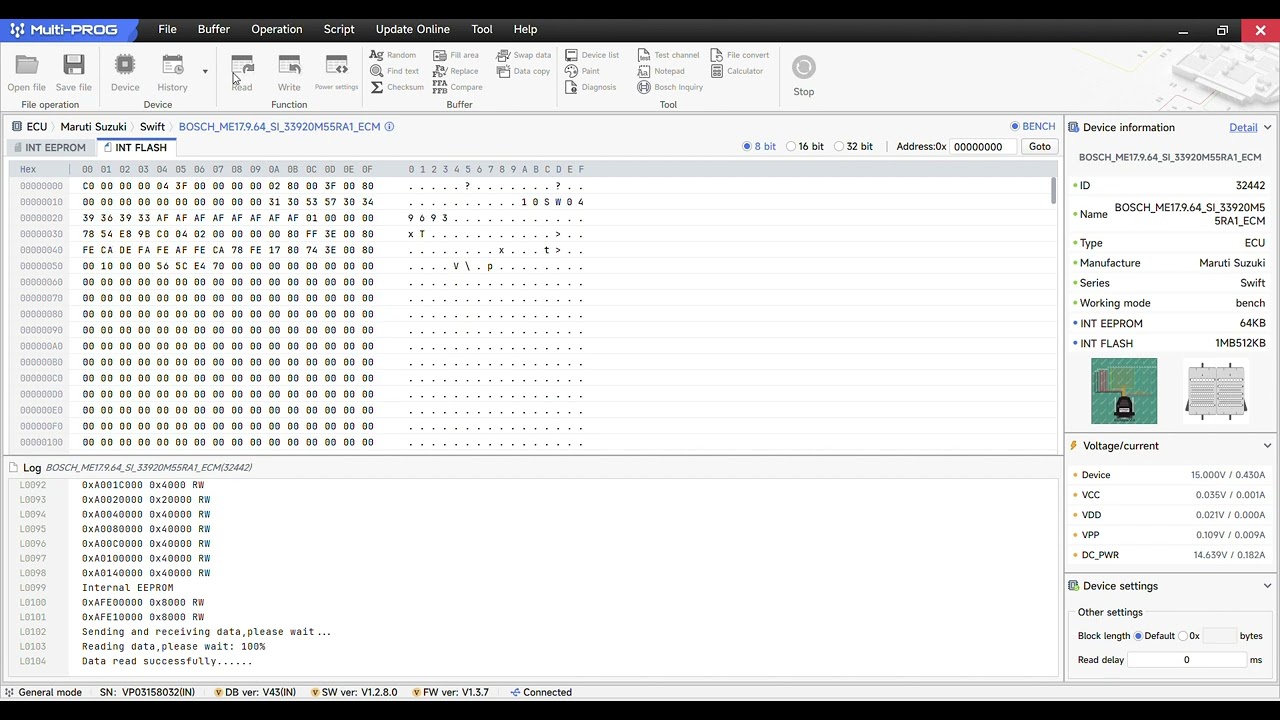The height and width of the screenshot is (720, 1280).
Task: Open the Device list tool
Action: 592,55
